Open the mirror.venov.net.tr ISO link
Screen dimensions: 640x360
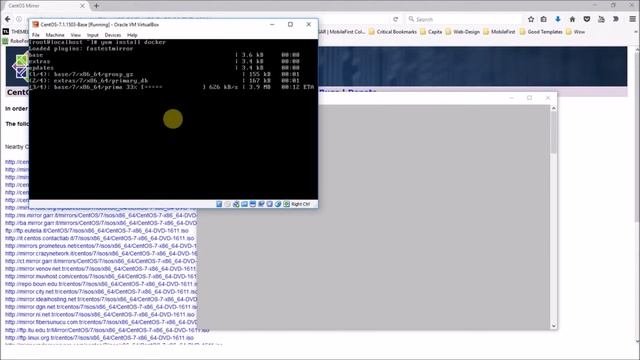(100, 269)
